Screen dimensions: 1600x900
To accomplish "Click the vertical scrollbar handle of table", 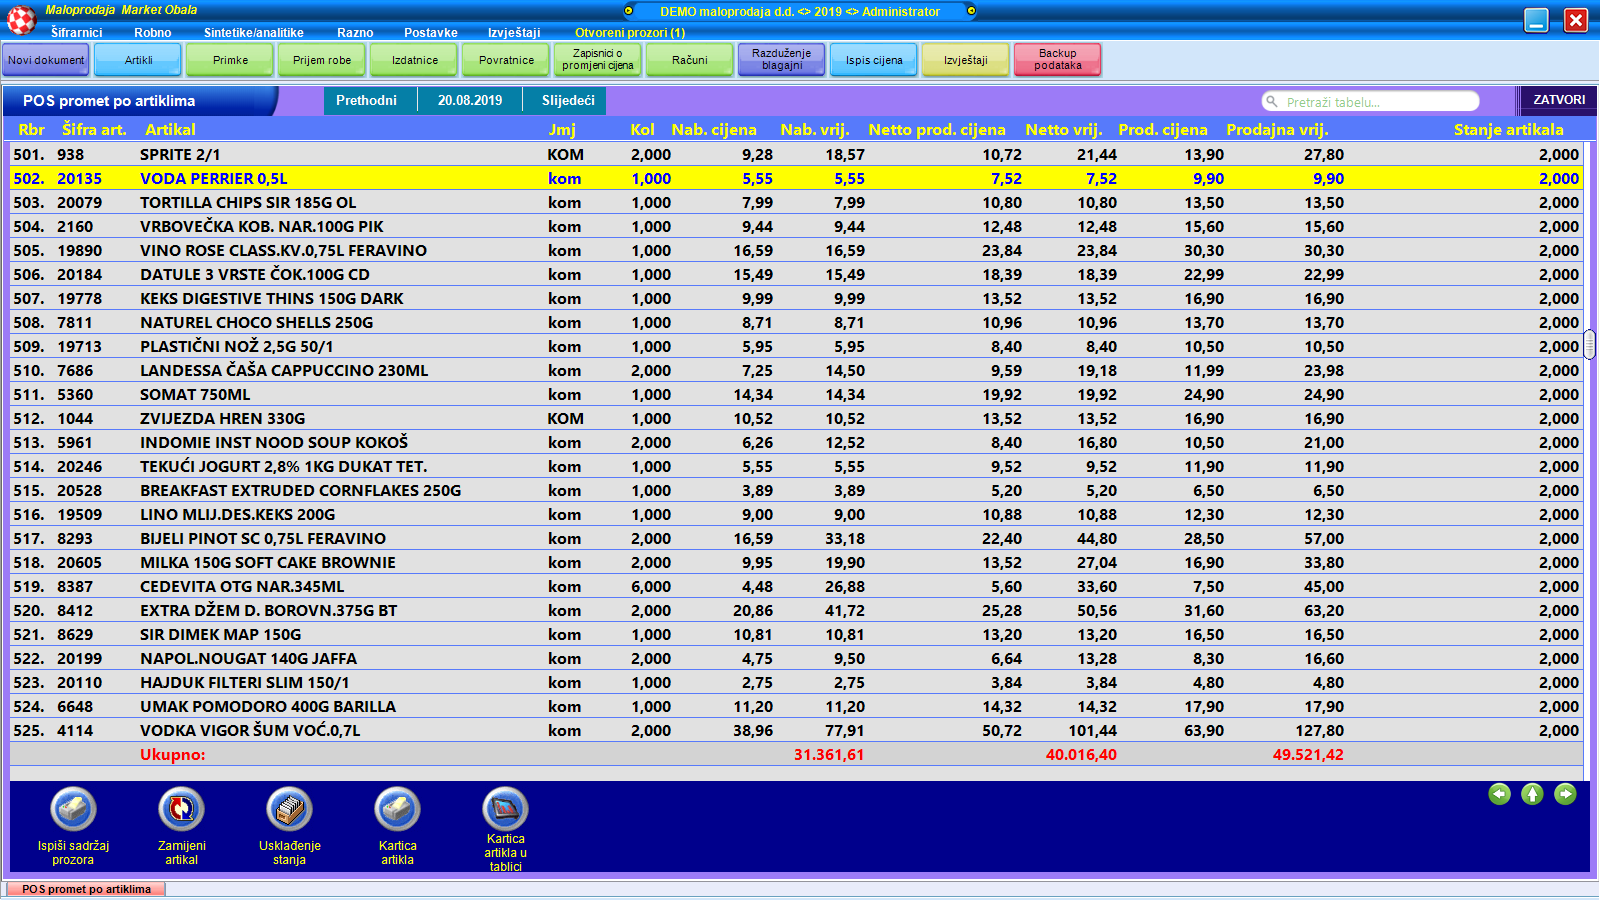I will pos(1589,345).
